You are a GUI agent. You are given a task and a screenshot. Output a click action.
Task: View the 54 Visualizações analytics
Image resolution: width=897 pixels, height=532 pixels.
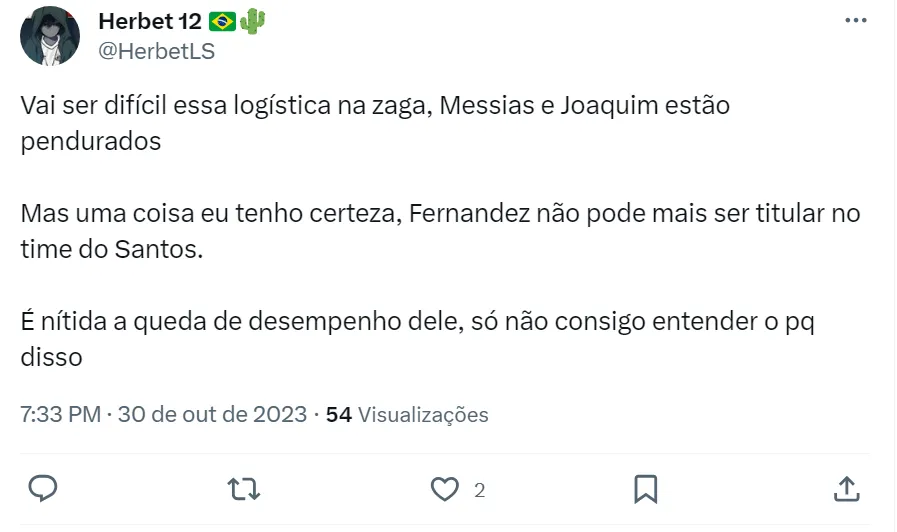click(407, 414)
